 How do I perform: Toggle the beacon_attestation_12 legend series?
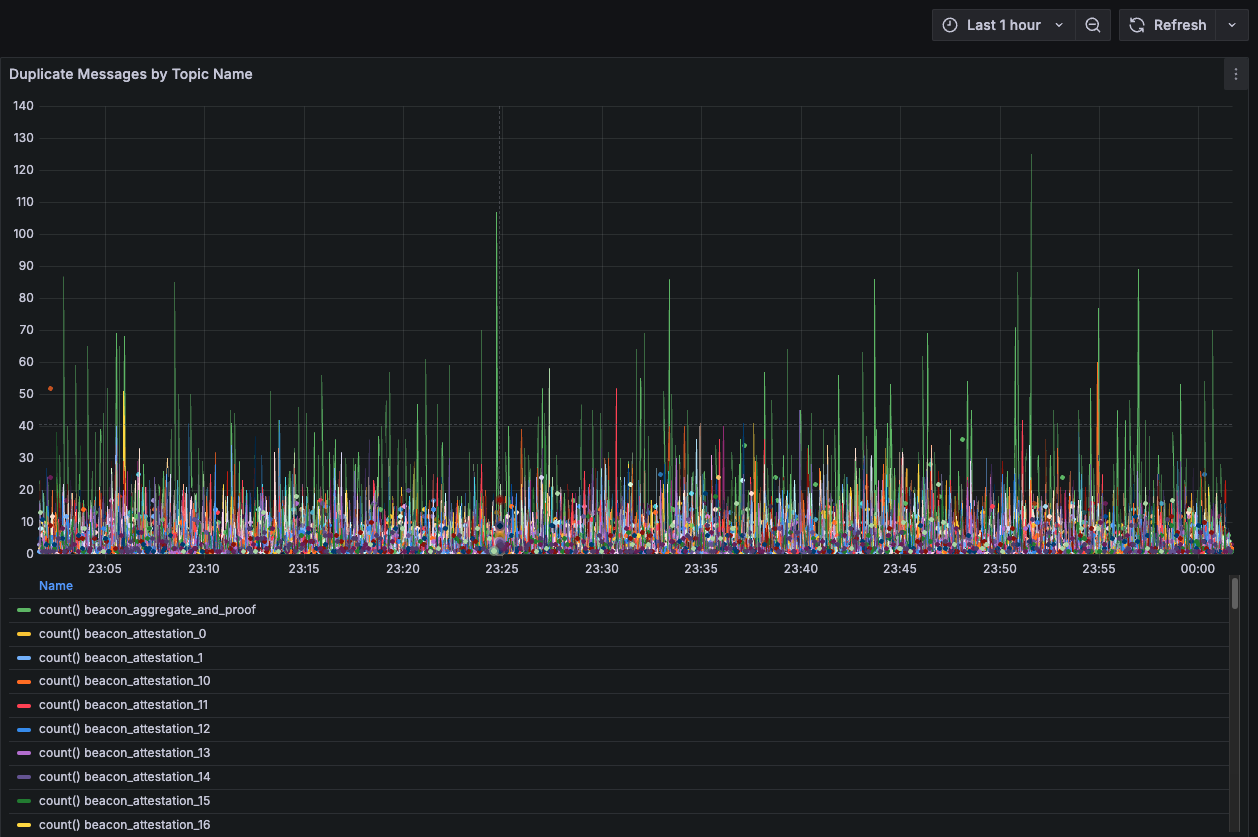125,729
